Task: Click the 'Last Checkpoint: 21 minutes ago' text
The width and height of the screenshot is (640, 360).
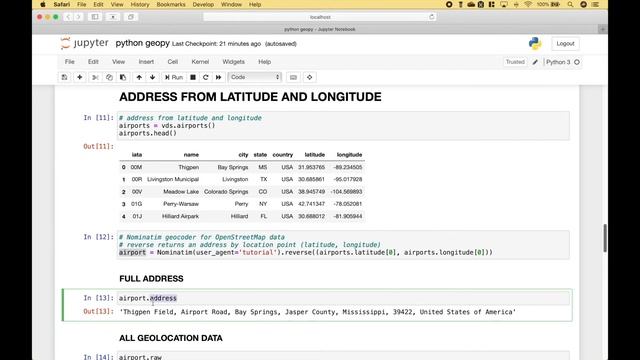Action: point(216,44)
